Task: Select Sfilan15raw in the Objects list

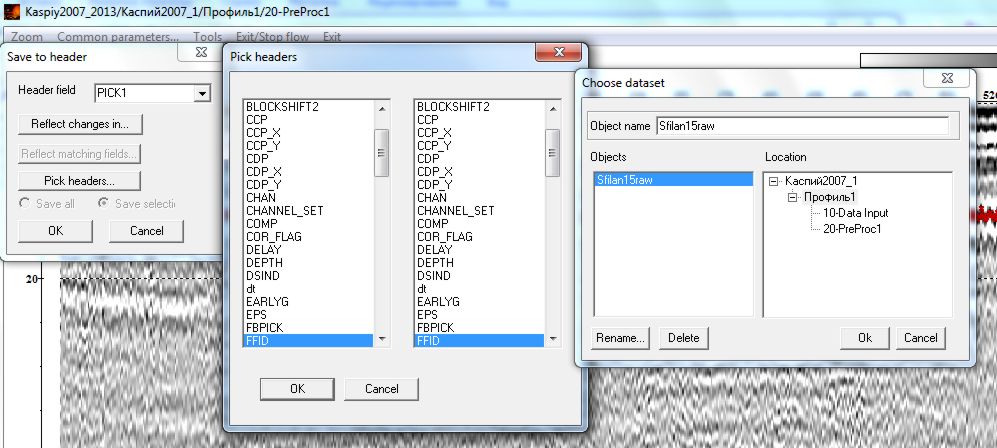Action: pyautogui.click(x=673, y=180)
